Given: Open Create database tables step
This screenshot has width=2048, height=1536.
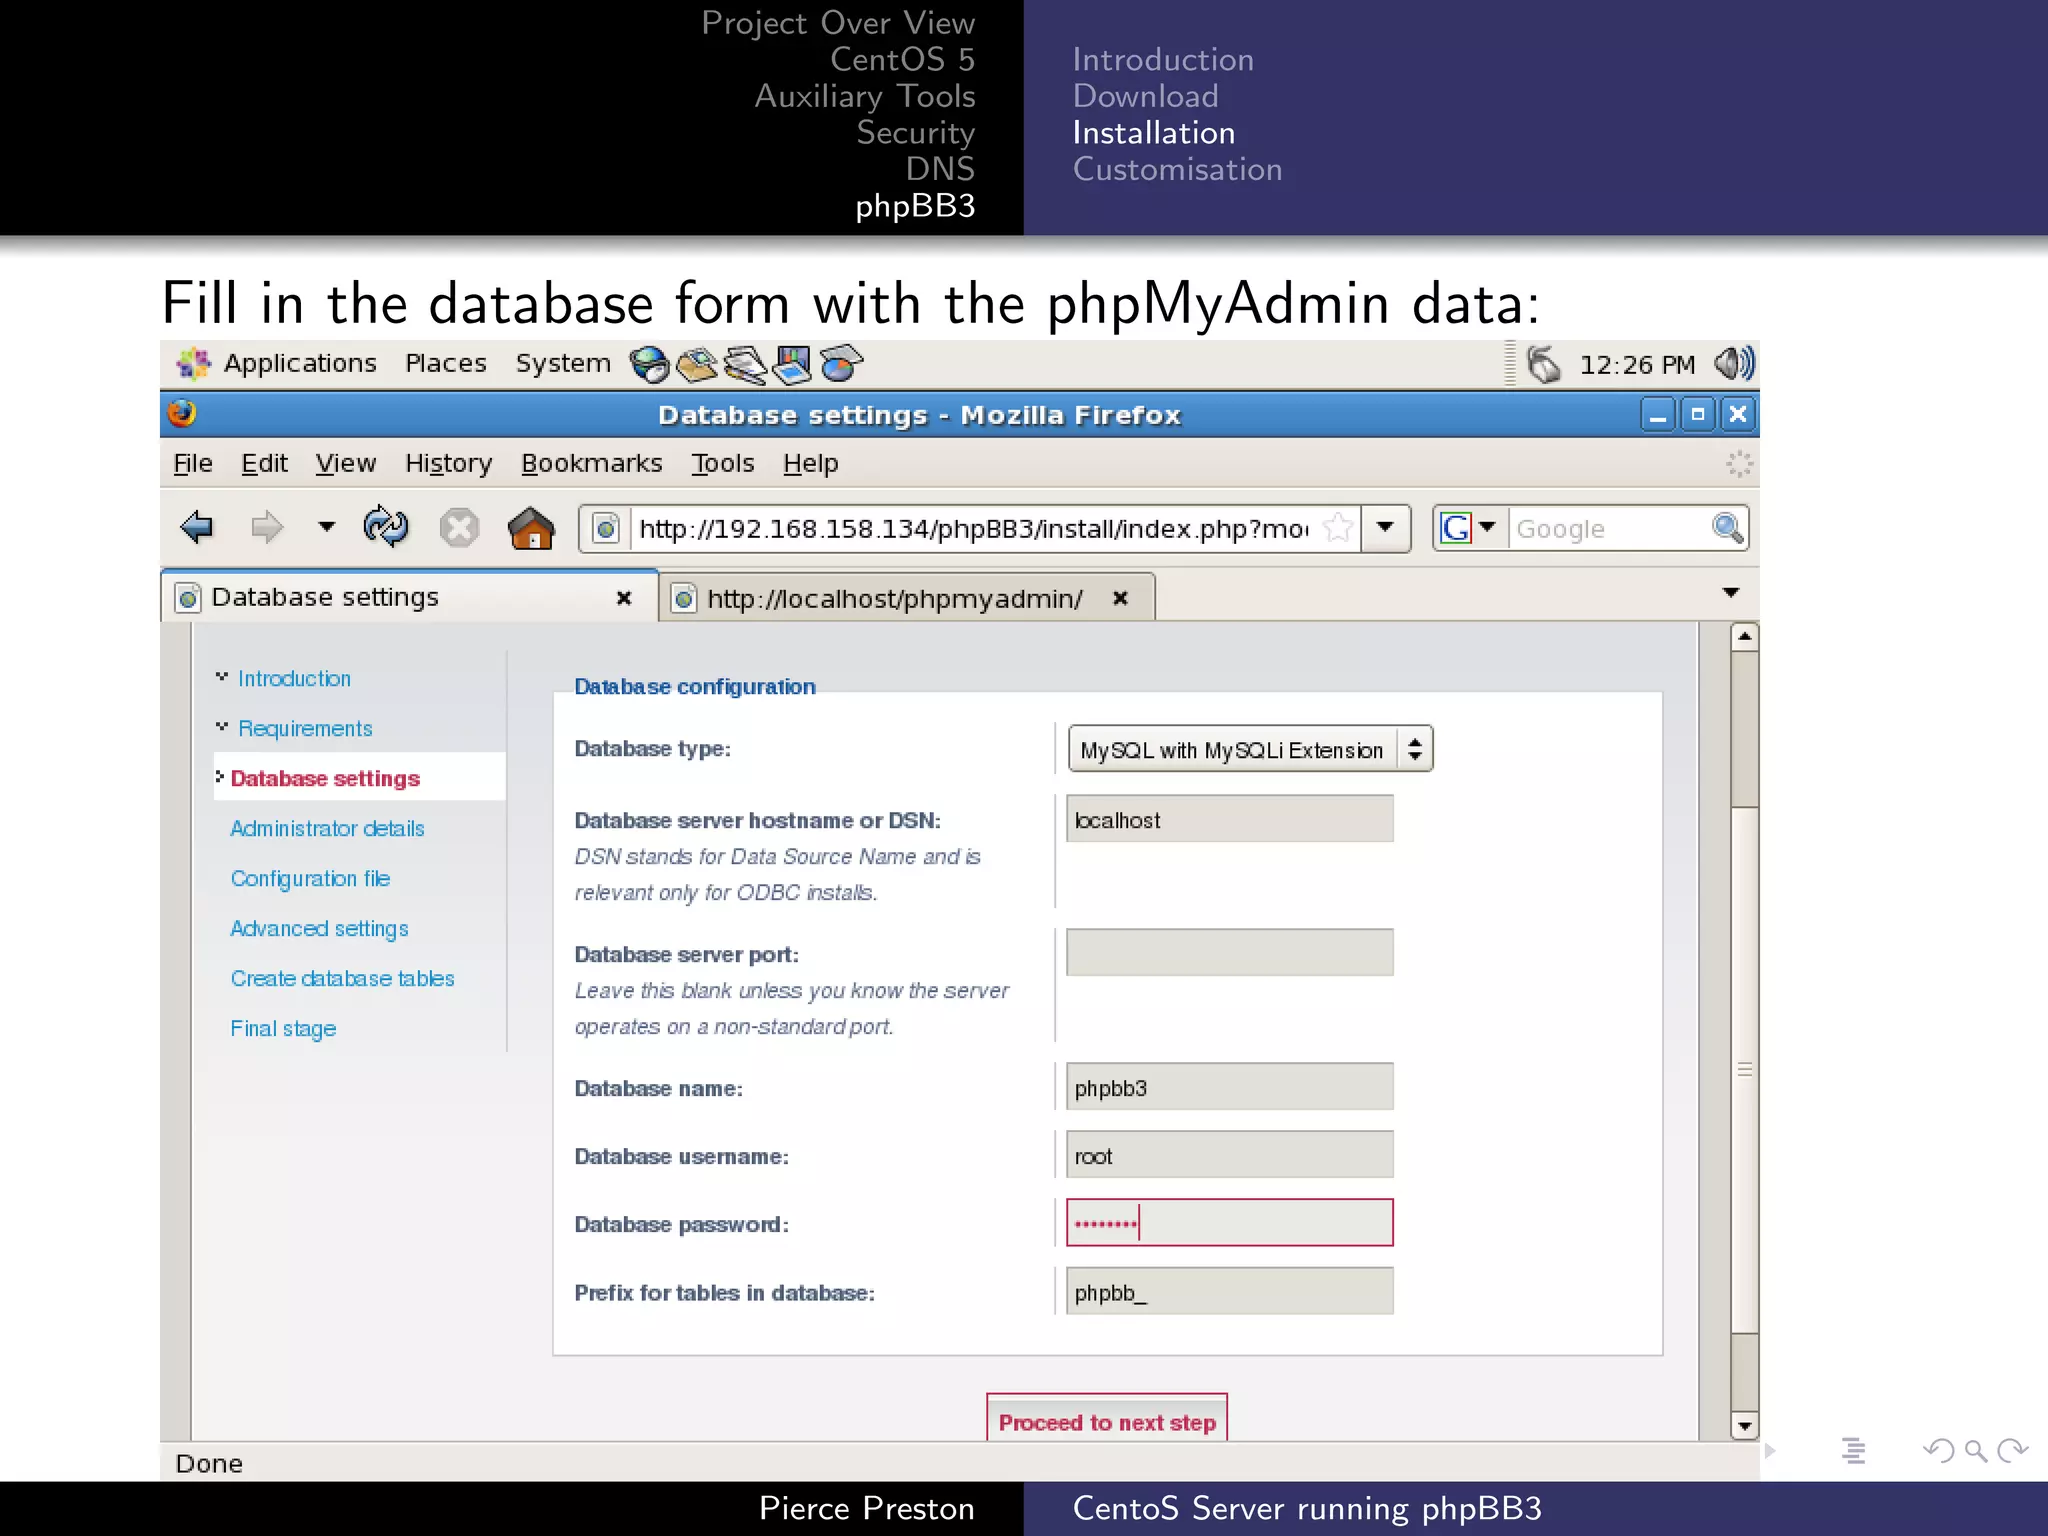Looking at the screenshot, I should click(342, 979).
